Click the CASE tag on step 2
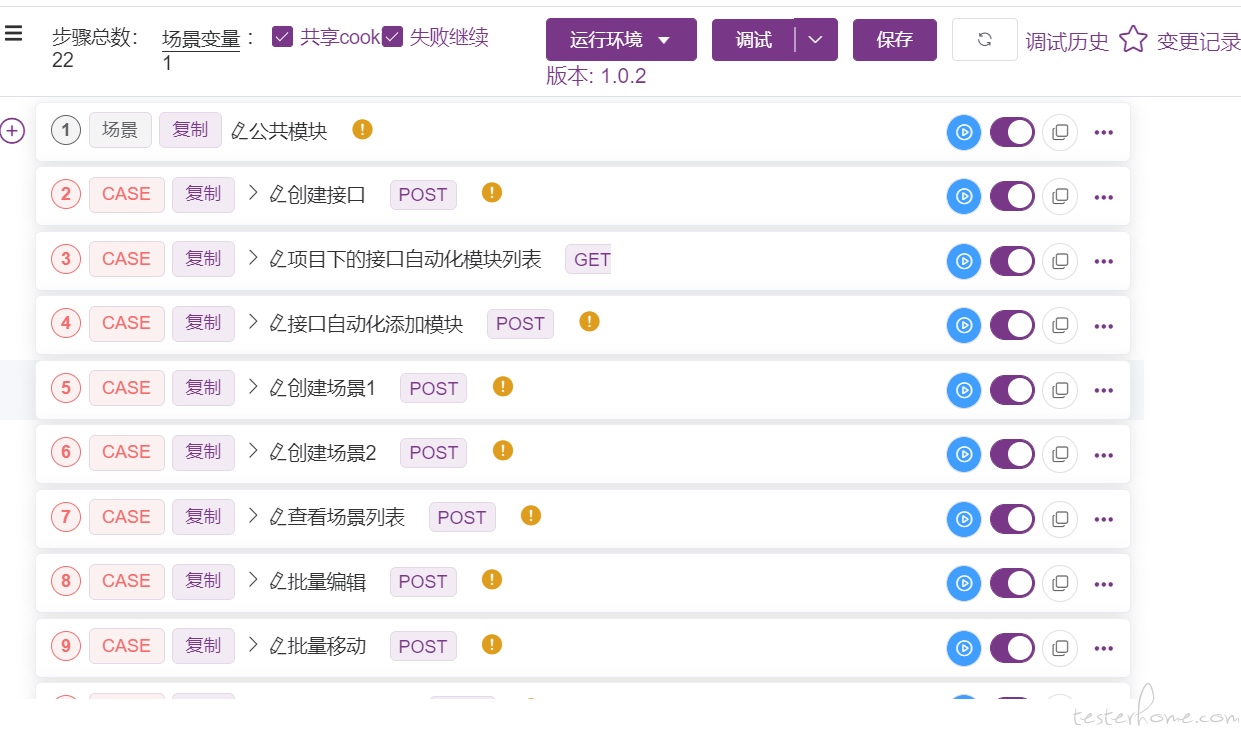 pos(126,194)
